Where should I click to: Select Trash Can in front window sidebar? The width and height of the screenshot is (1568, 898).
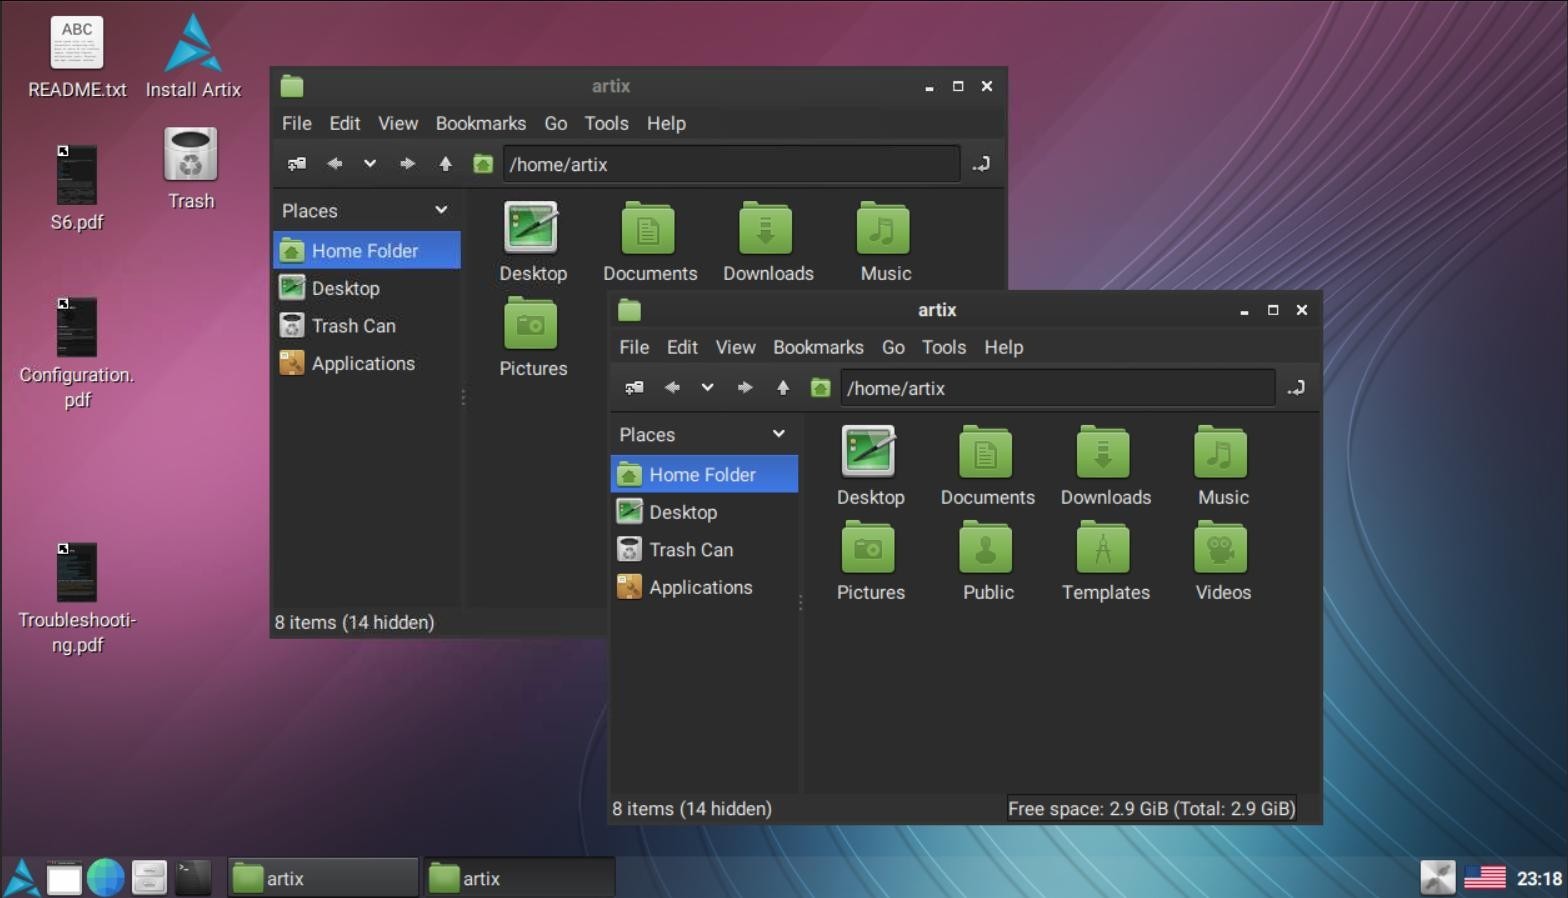(x=704, y=549)
